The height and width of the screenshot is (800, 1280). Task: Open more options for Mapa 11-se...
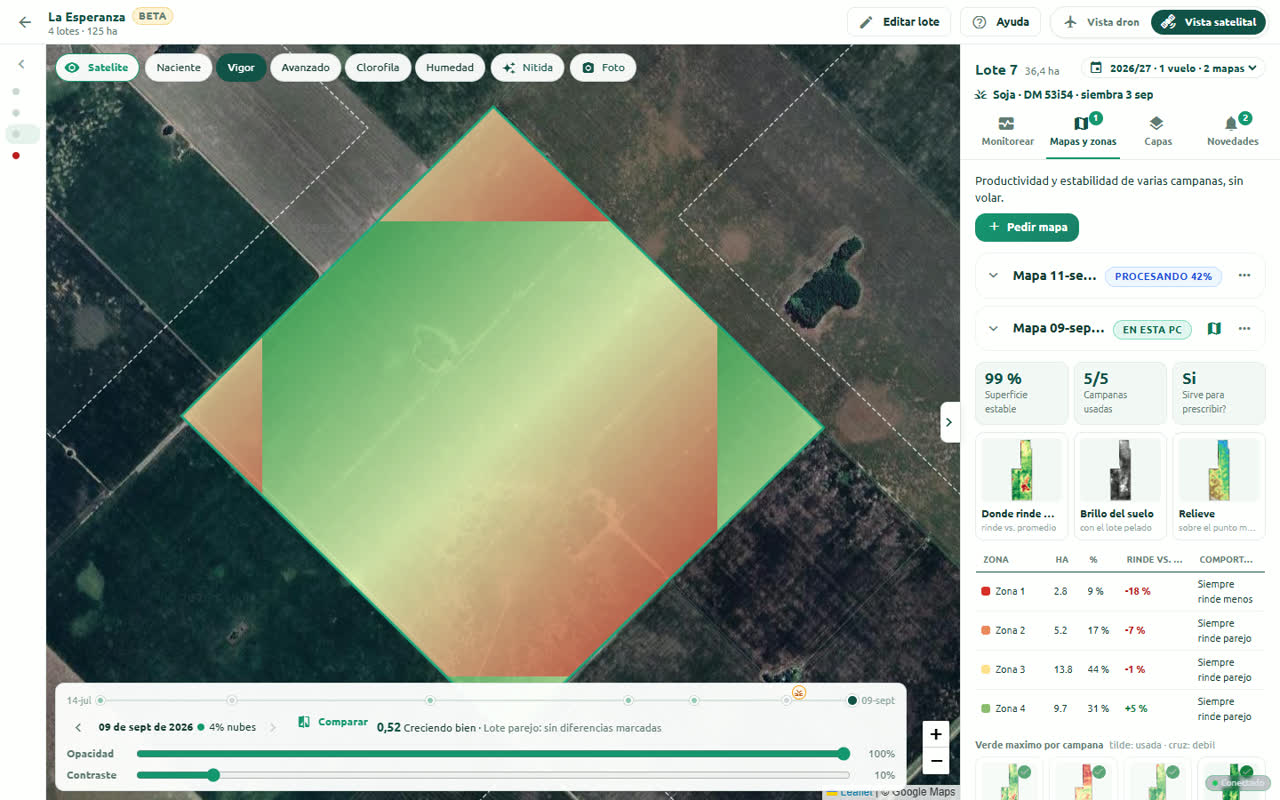[x=1244, y=276]
